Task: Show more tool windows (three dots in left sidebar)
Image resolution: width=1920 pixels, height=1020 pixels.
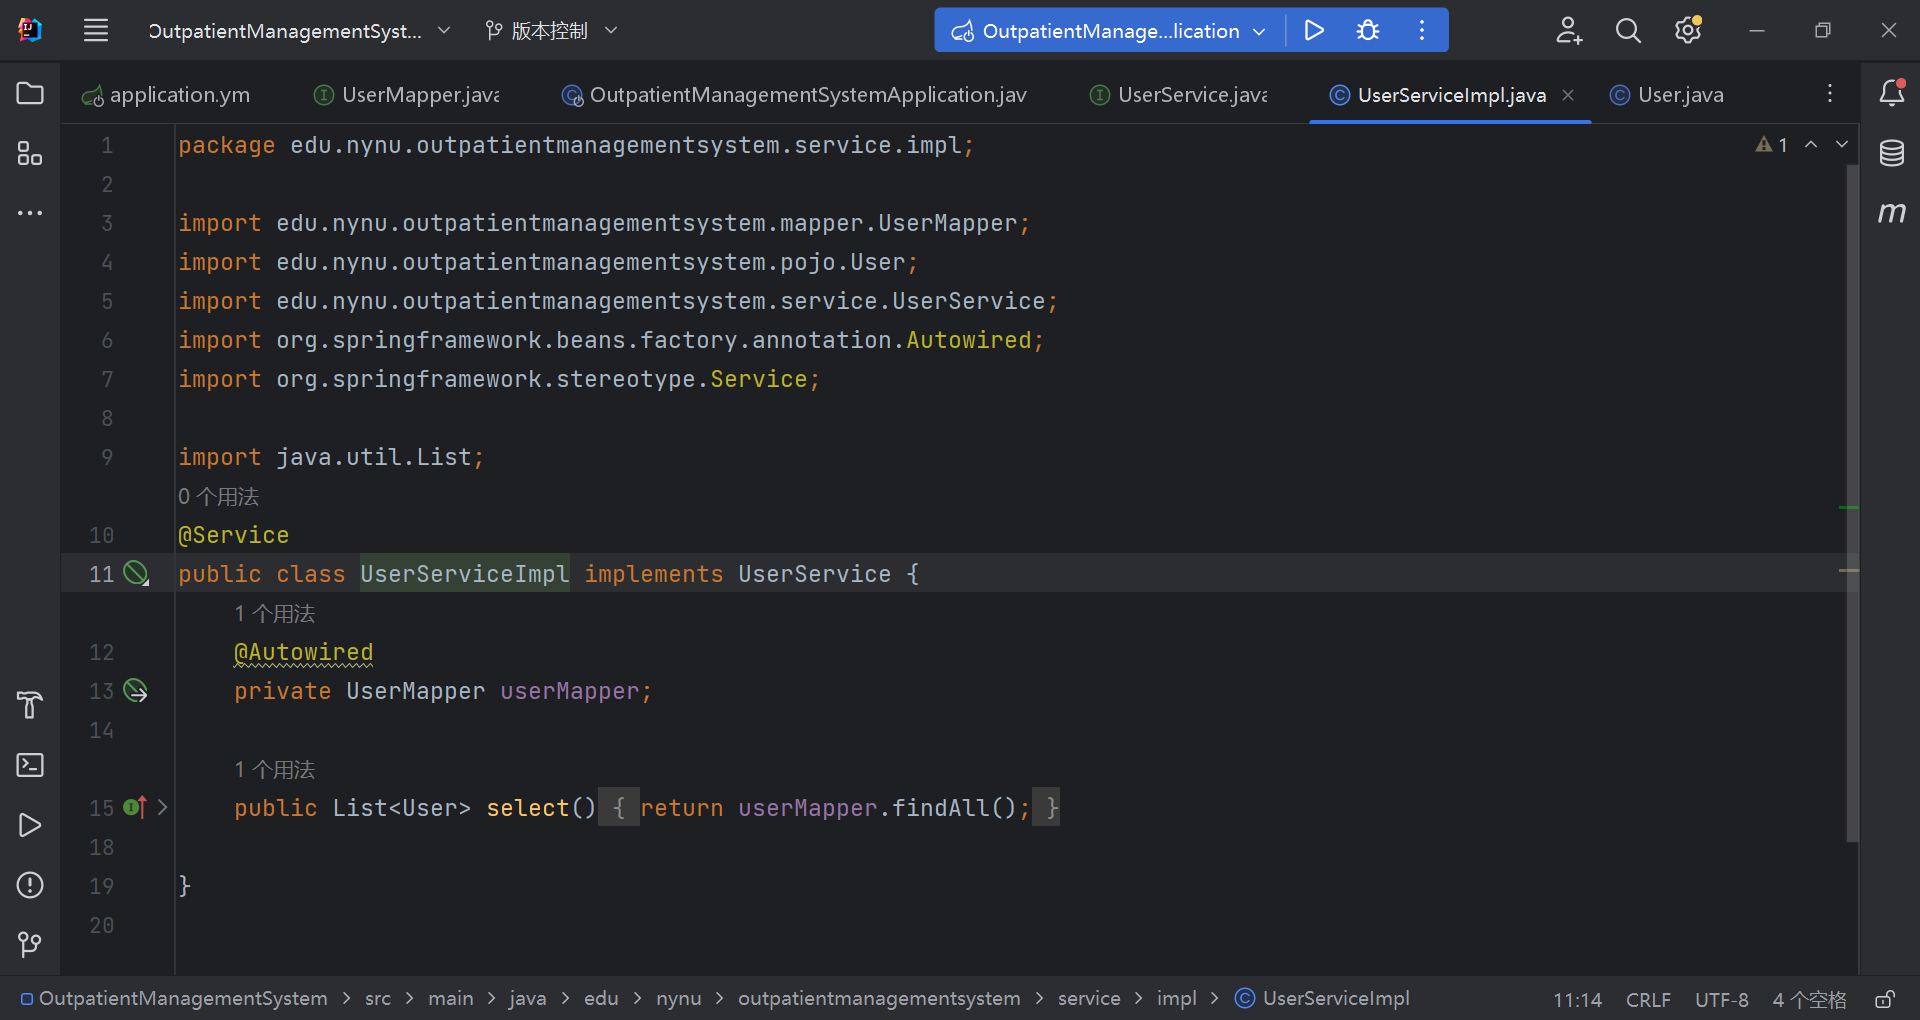Action: click(x=30, y=213)
